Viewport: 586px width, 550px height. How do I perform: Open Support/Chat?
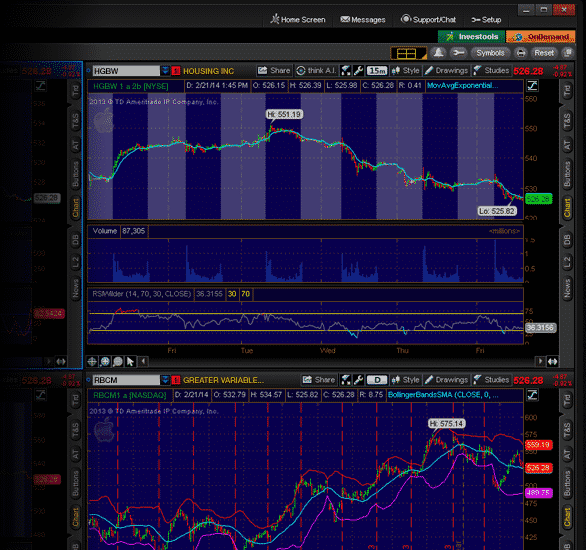coord(428,19)
